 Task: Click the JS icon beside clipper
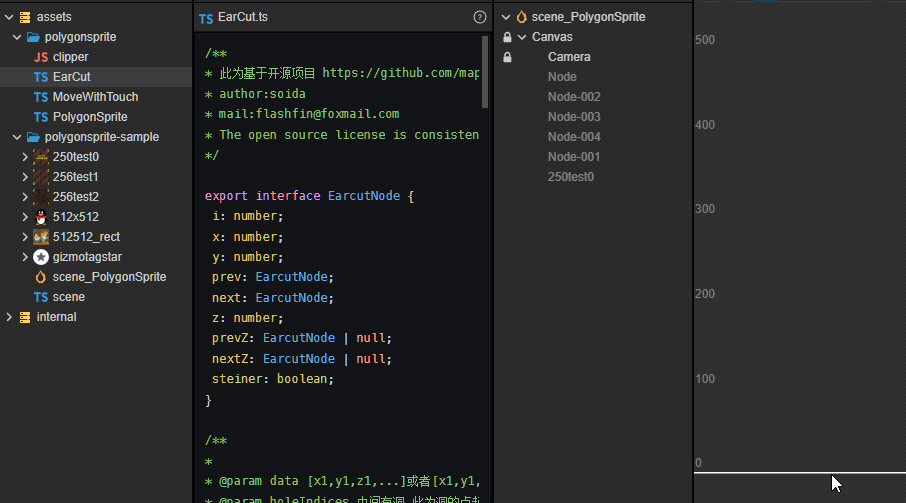41,57
